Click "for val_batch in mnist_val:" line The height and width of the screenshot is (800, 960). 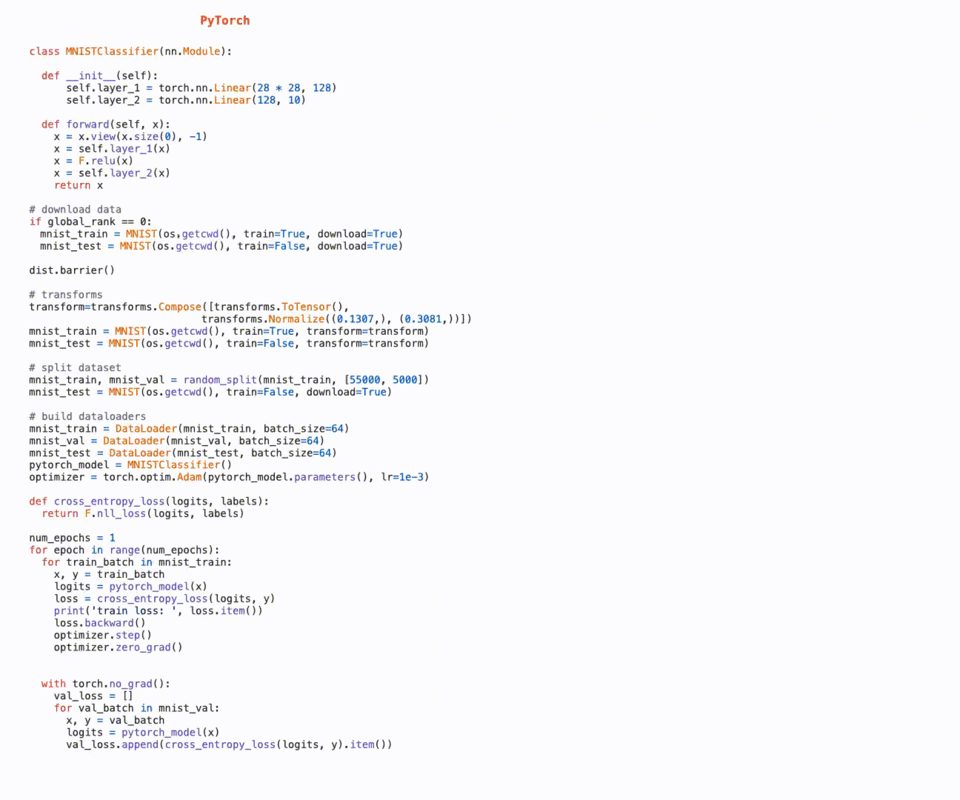click(137, 708)
